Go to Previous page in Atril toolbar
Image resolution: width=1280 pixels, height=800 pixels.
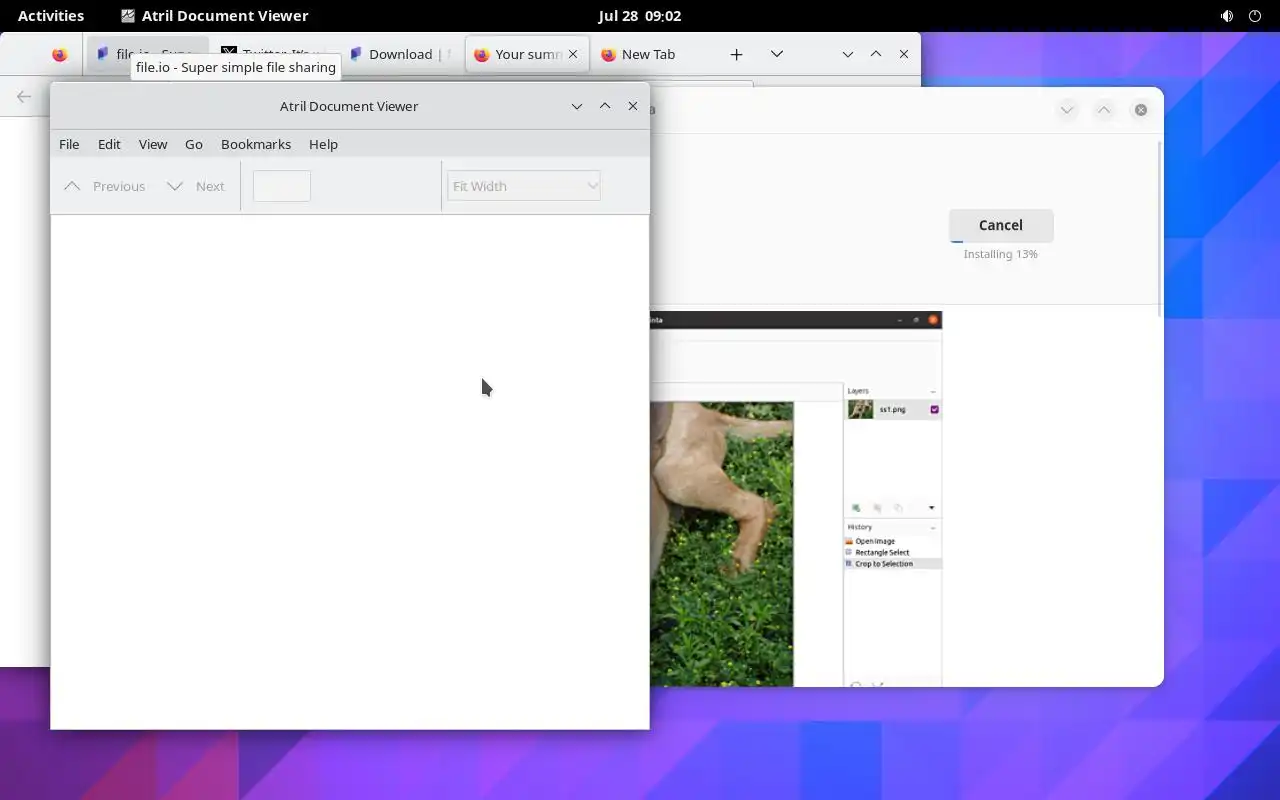tap(104, 186)
